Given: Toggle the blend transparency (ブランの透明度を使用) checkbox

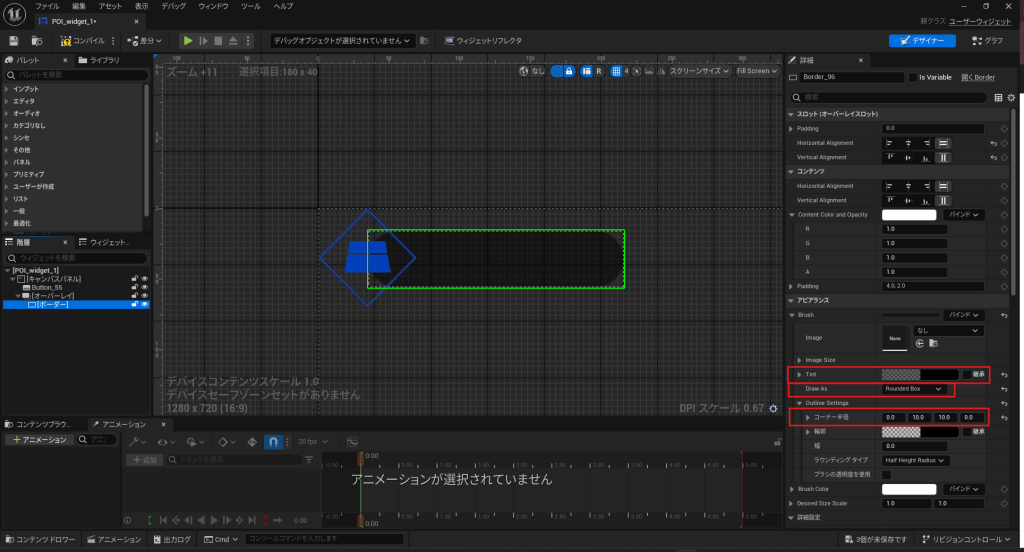Looking at the screenshot, I should tap(887, 474).
